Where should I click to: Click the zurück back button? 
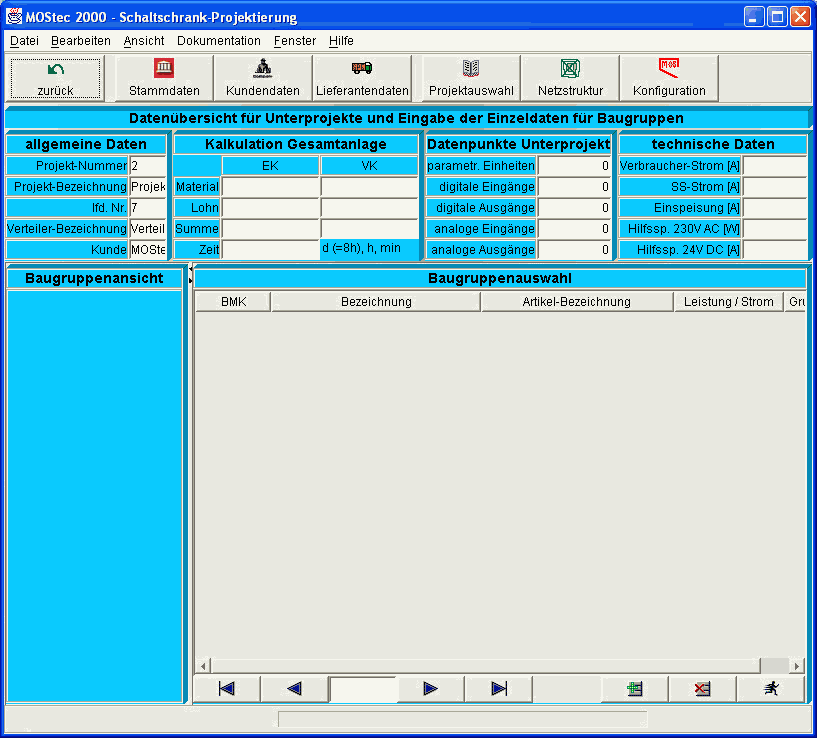click(56, 78)
